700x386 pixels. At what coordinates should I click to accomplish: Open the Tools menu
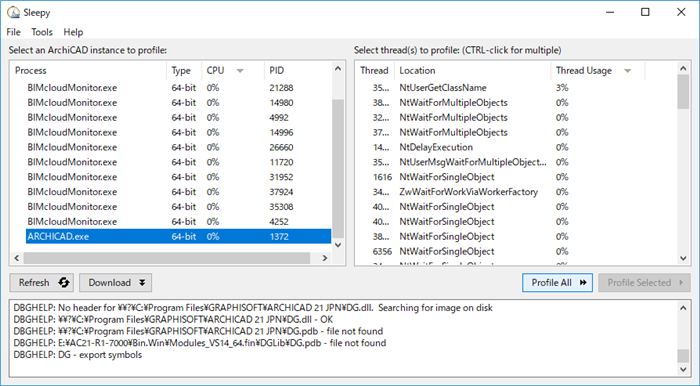coord(42,32)
